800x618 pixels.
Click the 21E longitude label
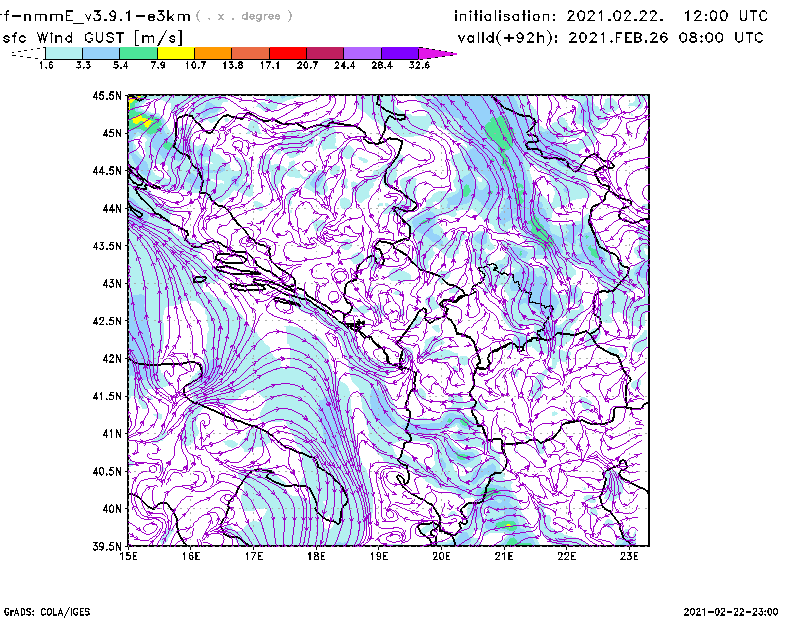click(504, 556)
